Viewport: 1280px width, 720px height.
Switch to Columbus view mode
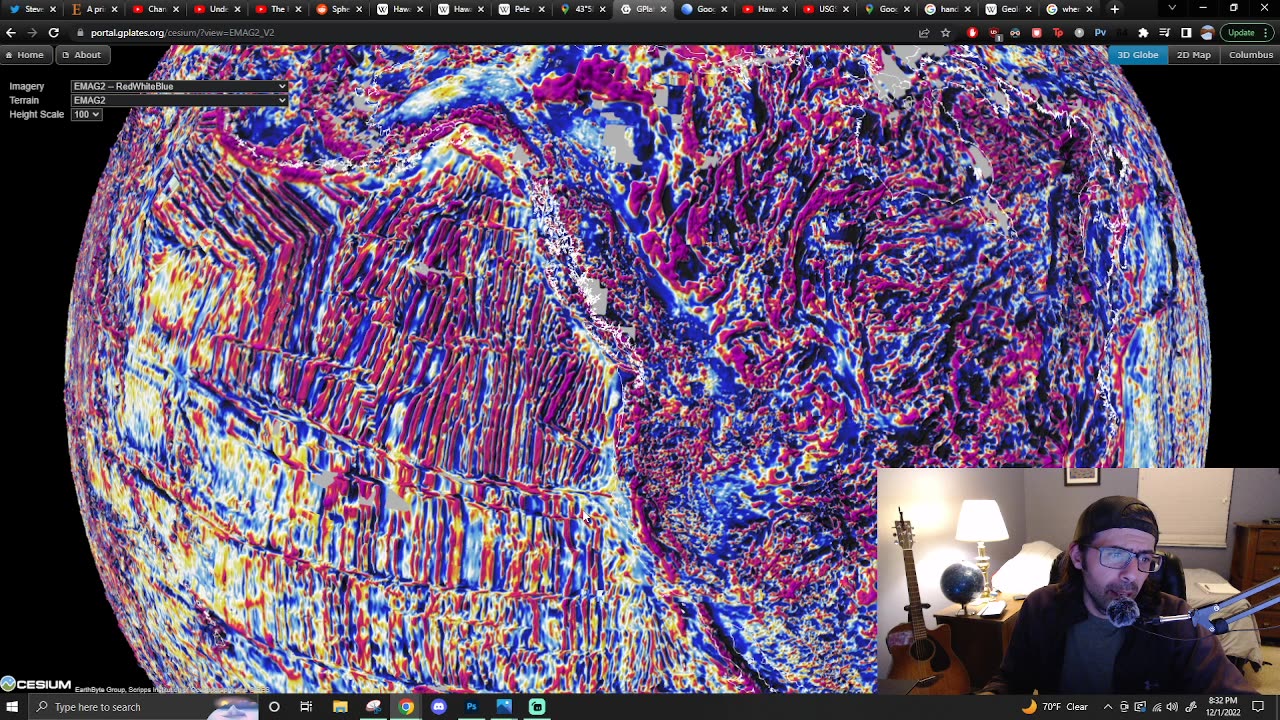coord(1250,55)
